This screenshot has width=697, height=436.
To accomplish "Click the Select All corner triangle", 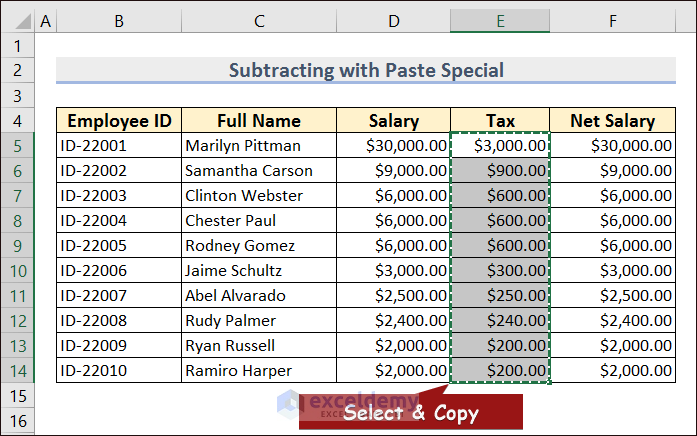I will 17,22.
